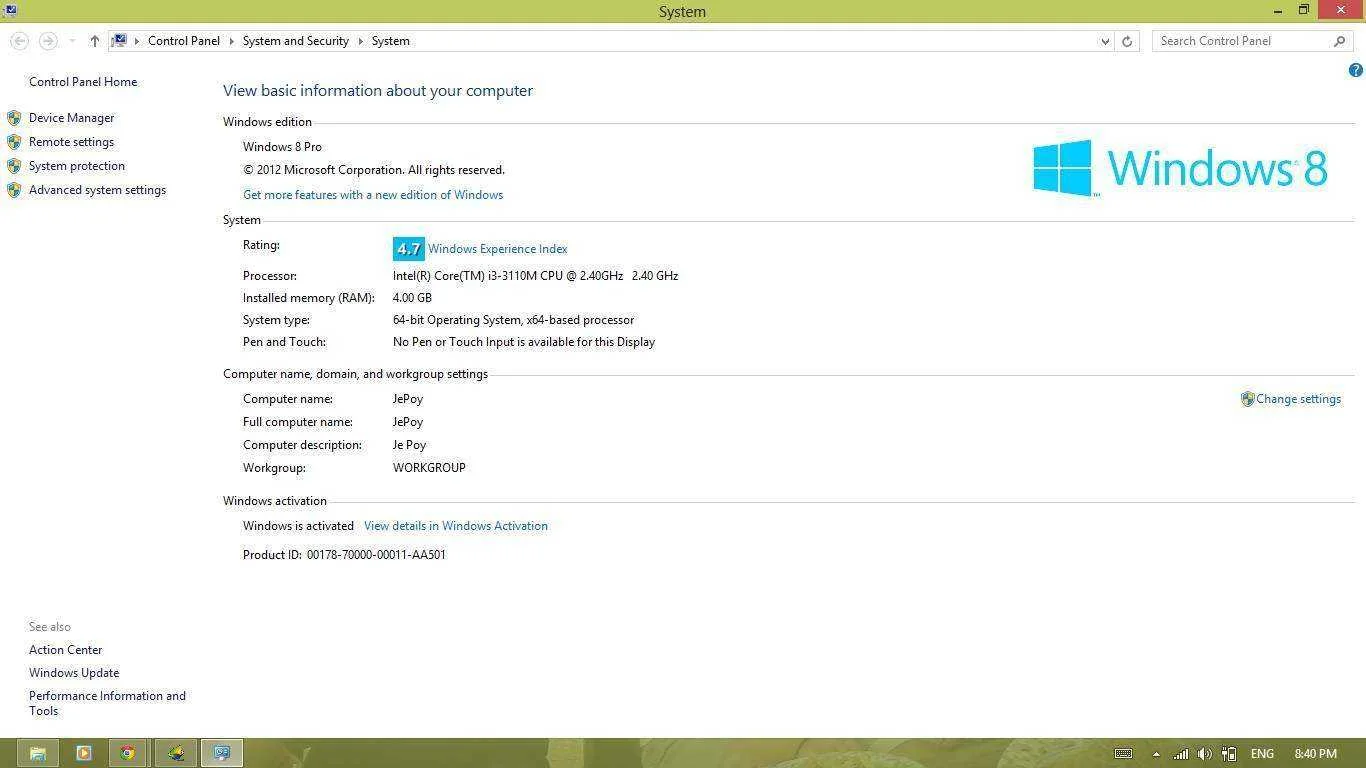Open Device Manager
Viewport: 1366px width, 768px height.
pos(71,118)
